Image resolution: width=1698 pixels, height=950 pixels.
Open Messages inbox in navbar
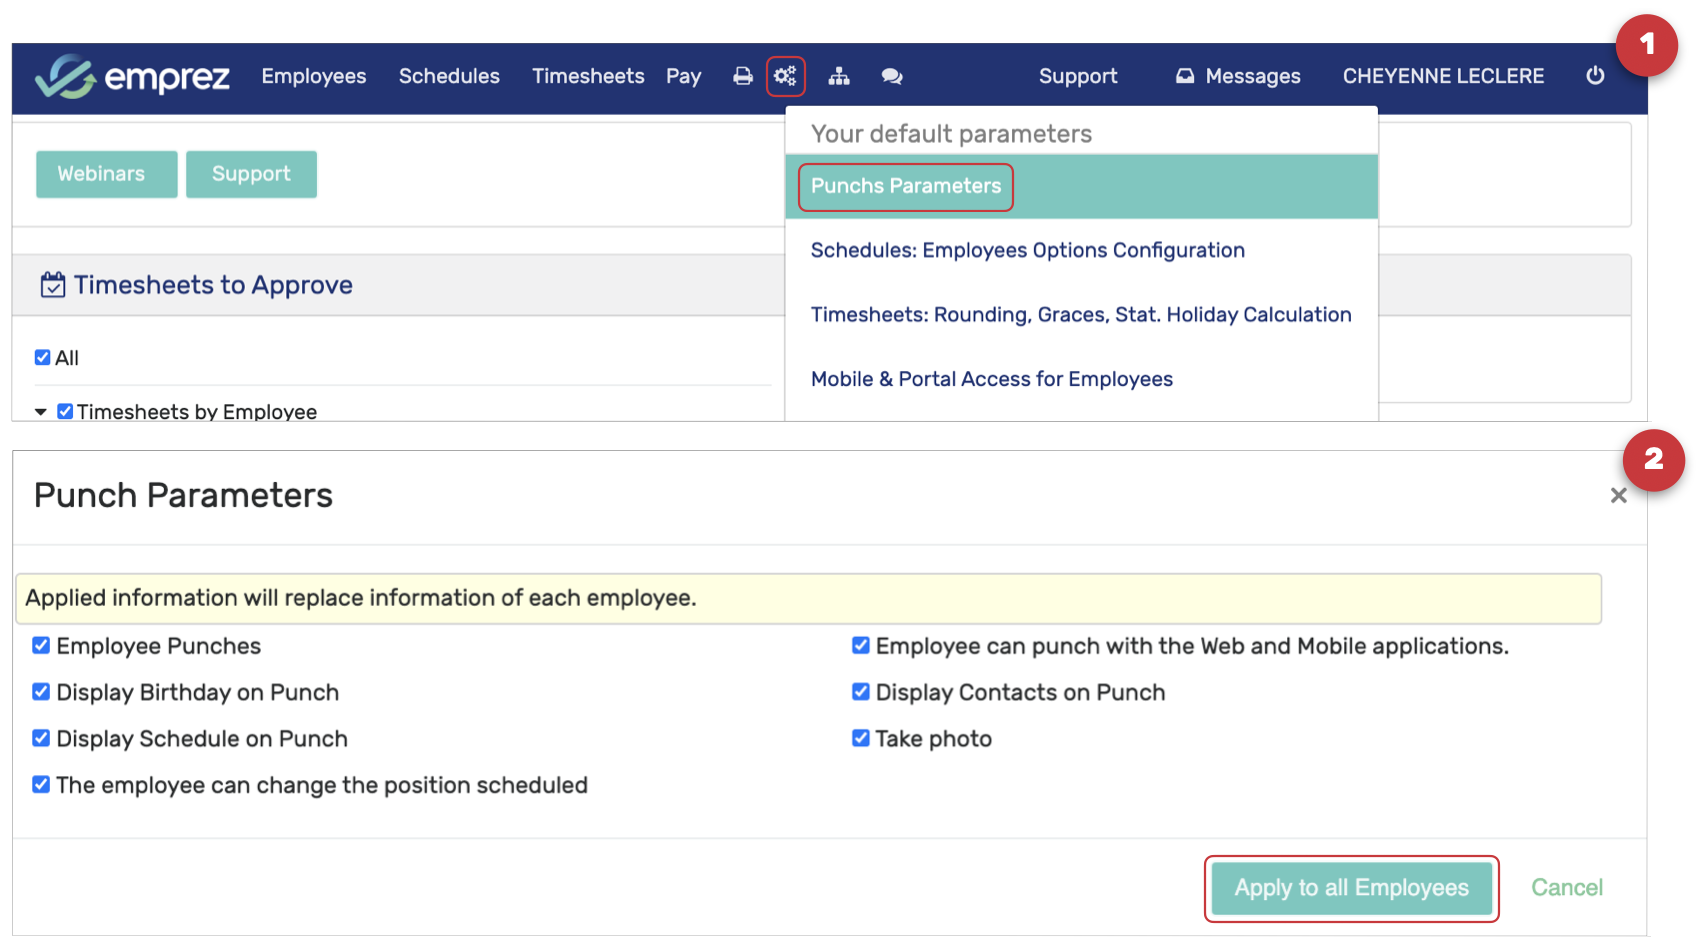pyautogui.click(x=1238, y=76)
